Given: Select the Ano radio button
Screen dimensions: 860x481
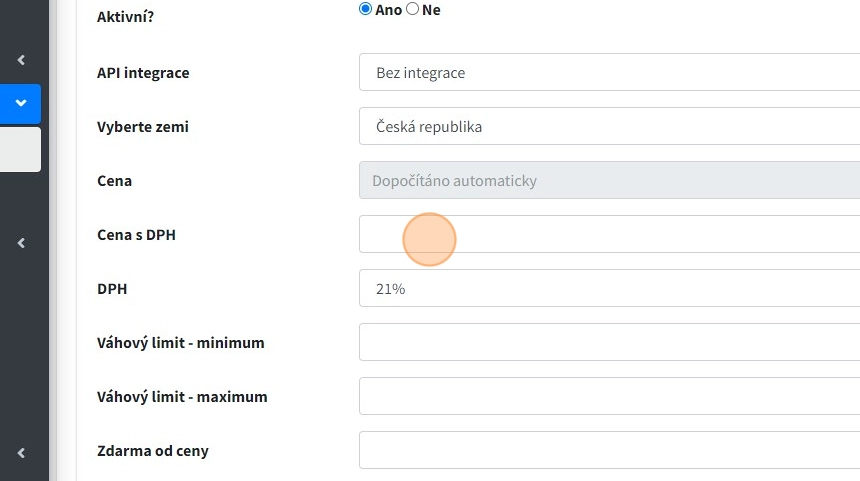Looking at the screenshot, I should click(x=365, y=9).
